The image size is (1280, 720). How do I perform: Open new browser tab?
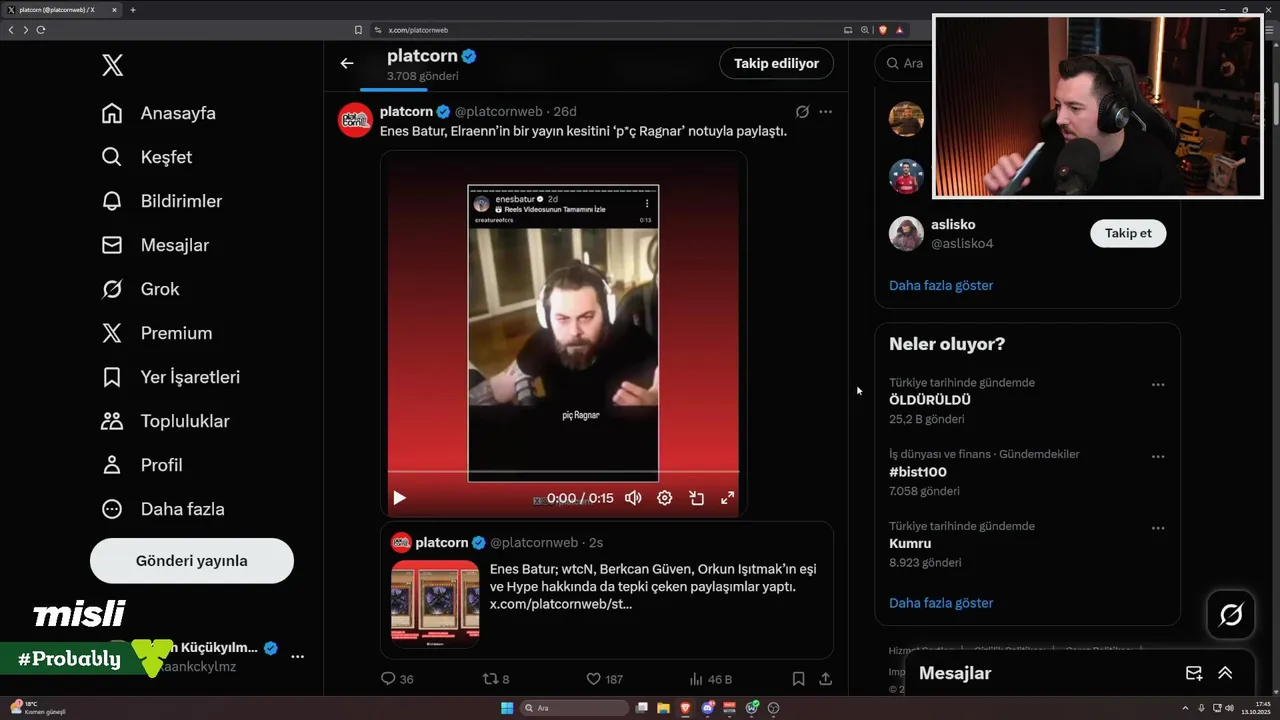(133, 10)
